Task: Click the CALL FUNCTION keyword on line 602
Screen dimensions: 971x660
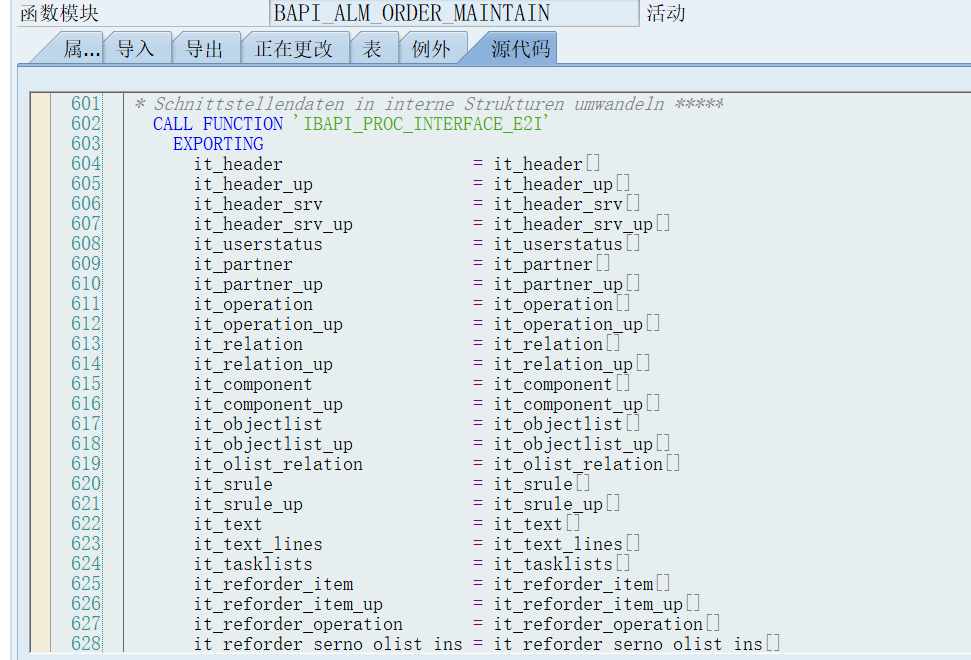Action: coord(218,124)
